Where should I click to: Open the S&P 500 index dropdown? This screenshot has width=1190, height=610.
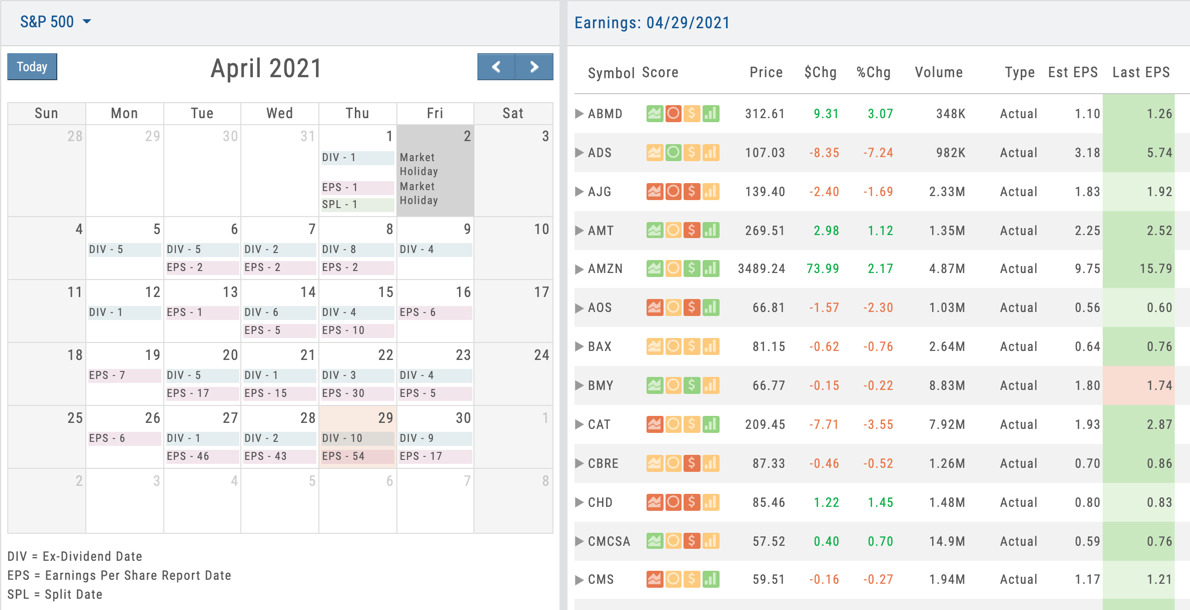coord(55,22)
